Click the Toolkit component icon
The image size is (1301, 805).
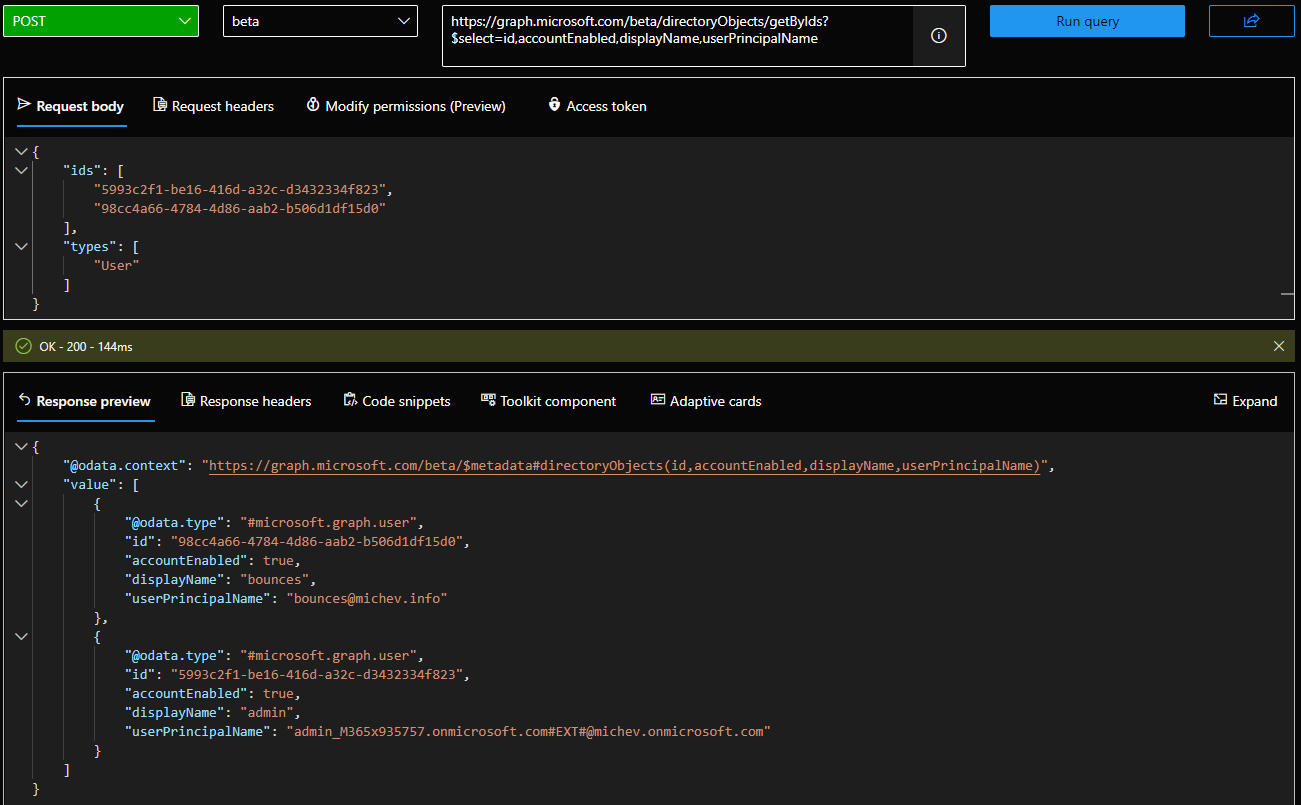point(488,400)
